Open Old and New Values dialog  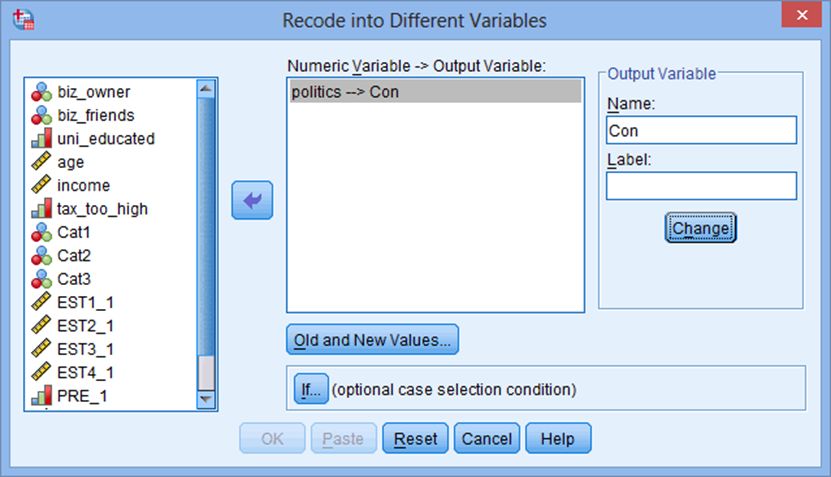pyautogui.click(x=373, y=340)
